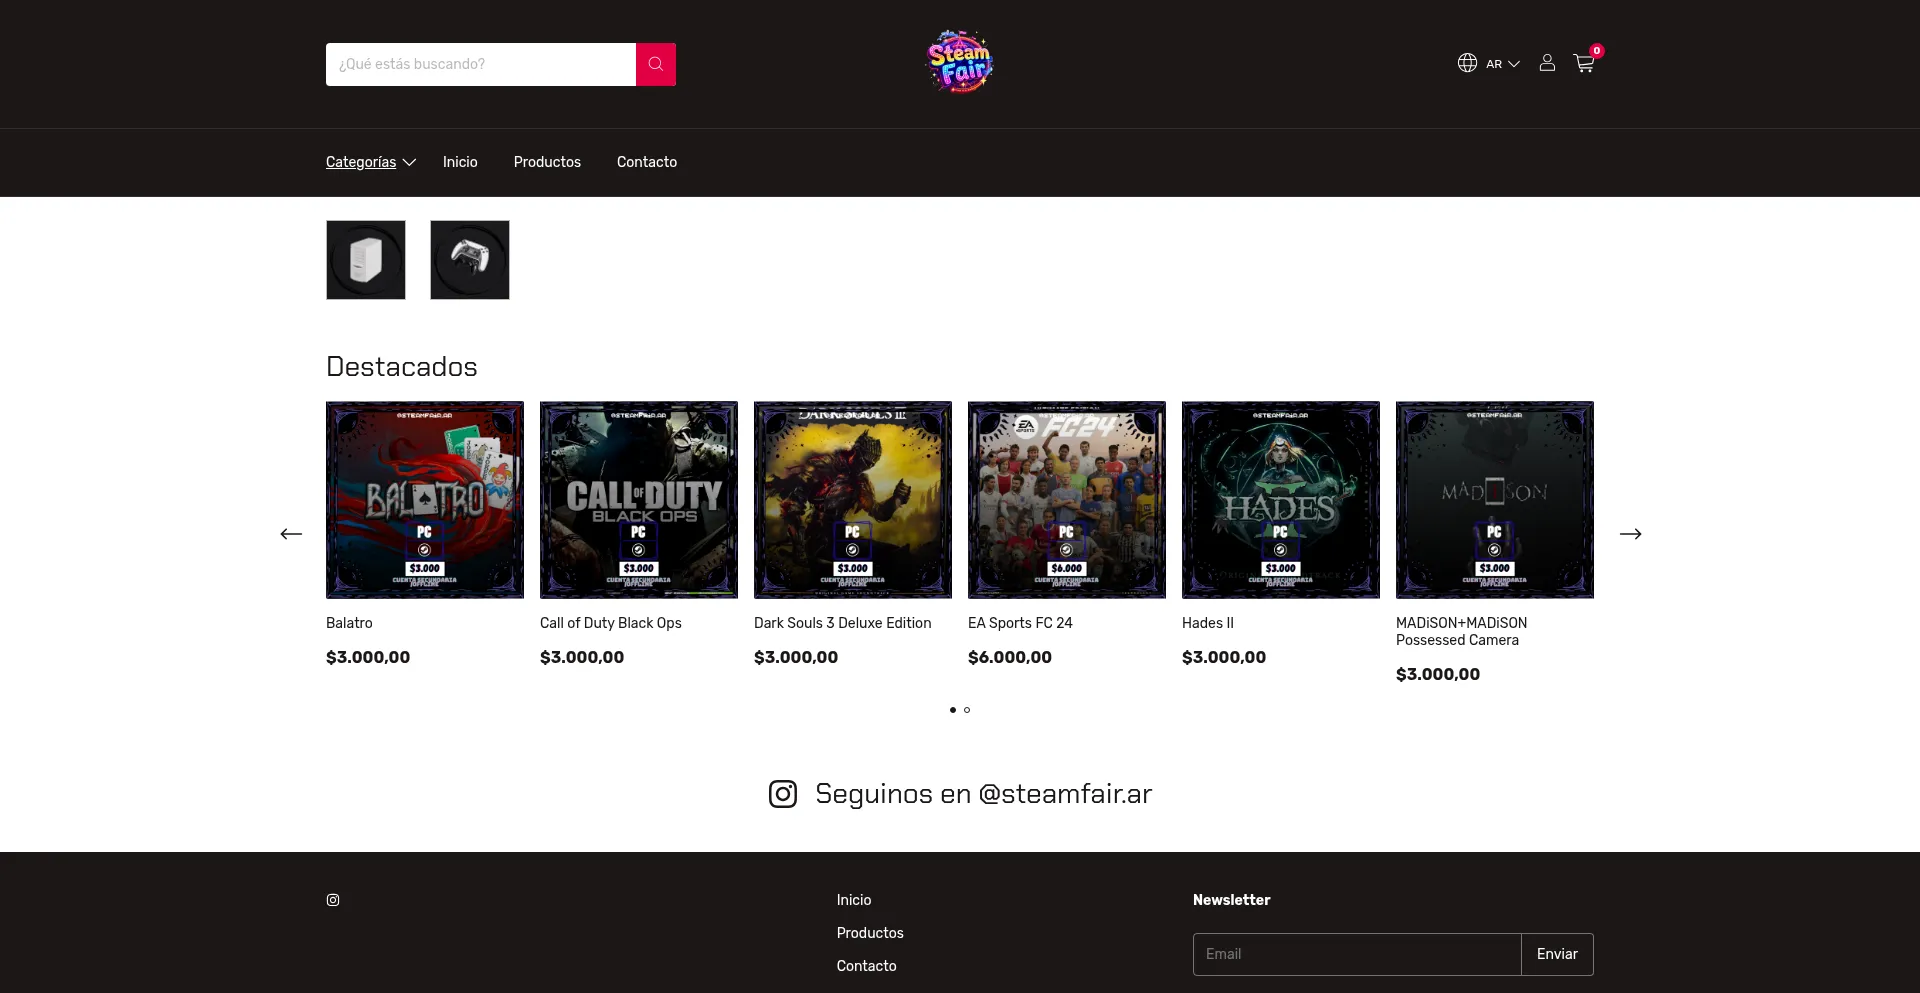
Task: Select the second carousel pagination dot
Action: 967,710
